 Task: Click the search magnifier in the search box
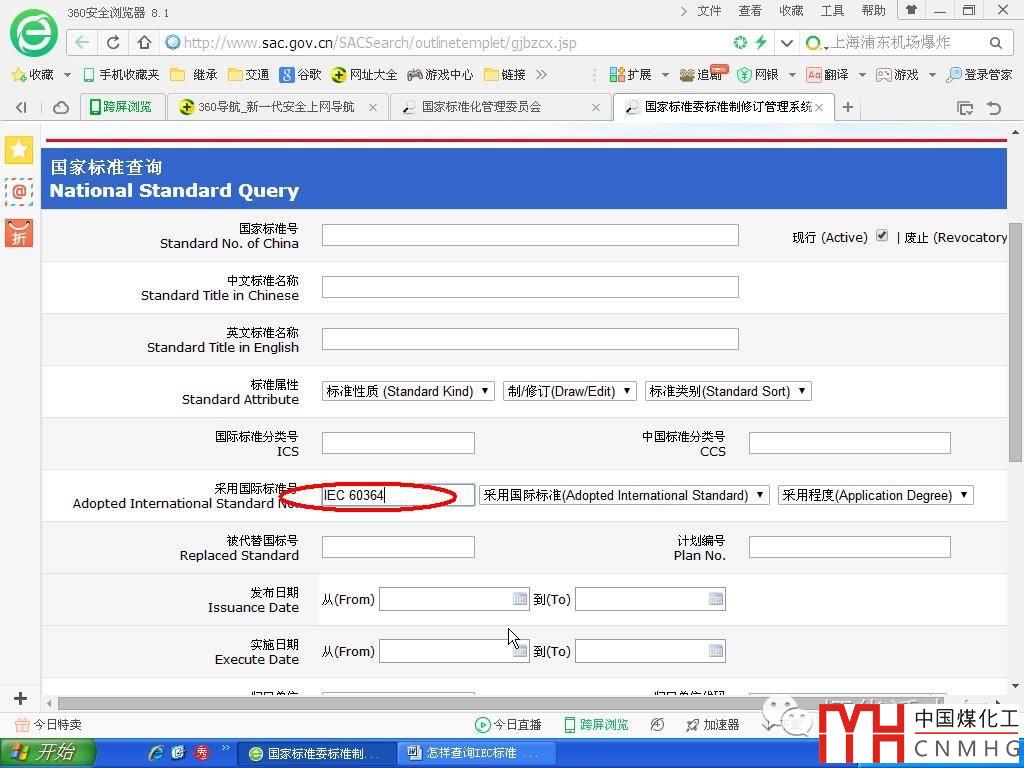(995, 43)
